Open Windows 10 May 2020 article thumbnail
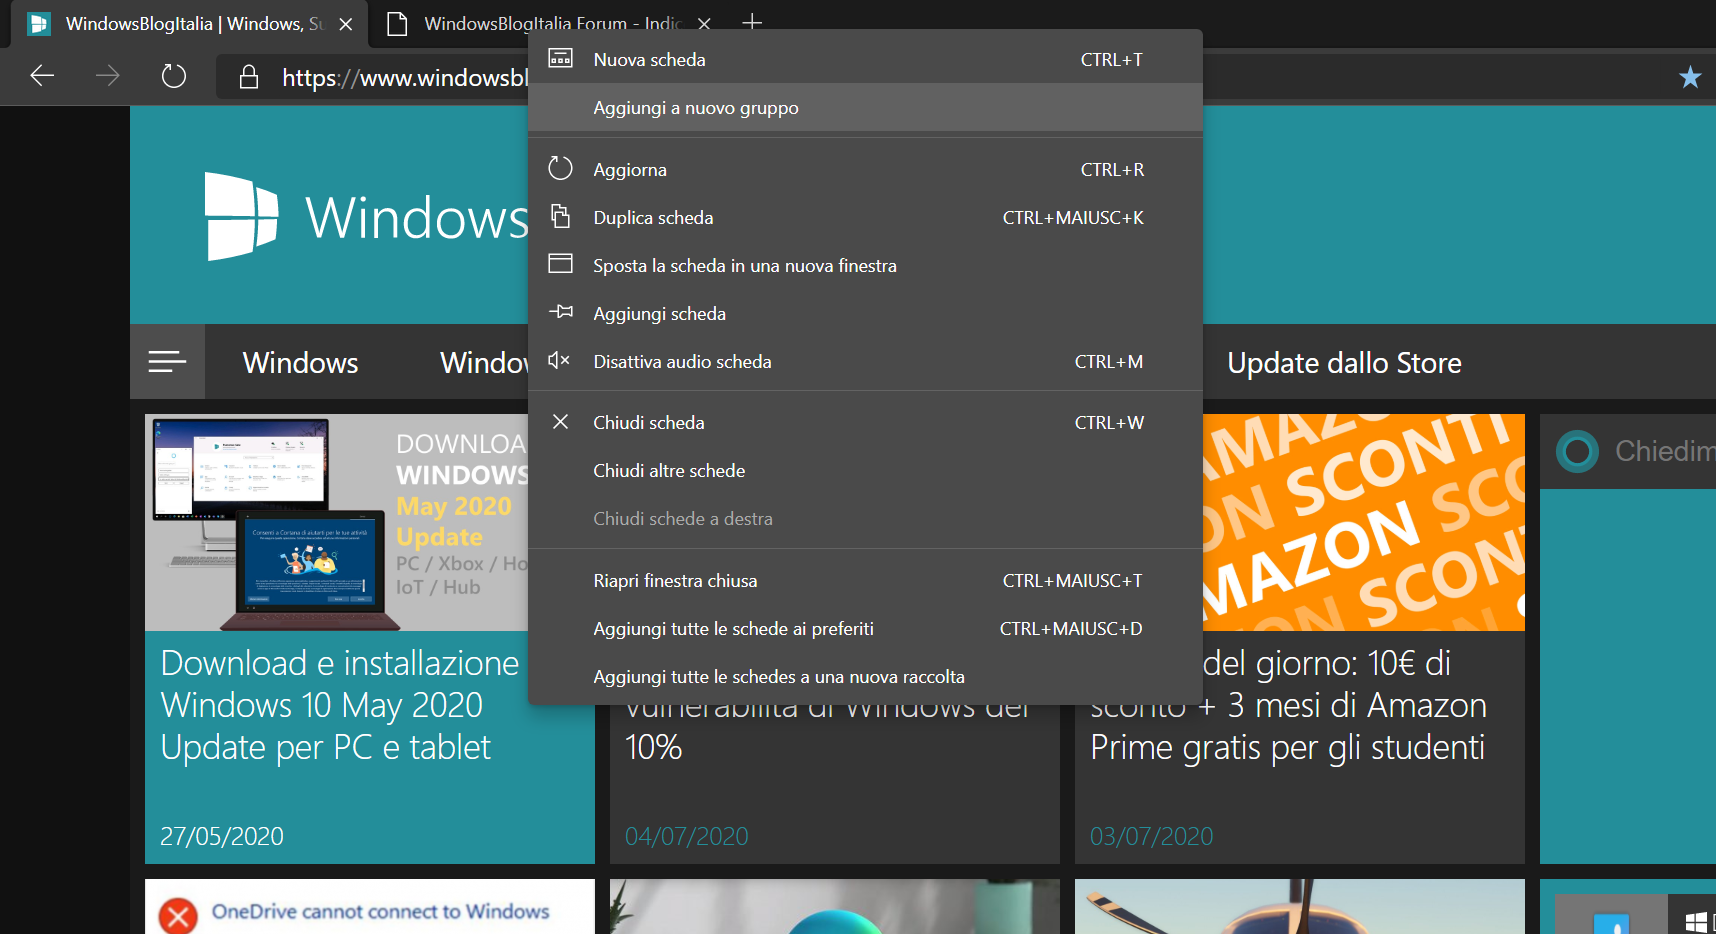 (337, 522)
